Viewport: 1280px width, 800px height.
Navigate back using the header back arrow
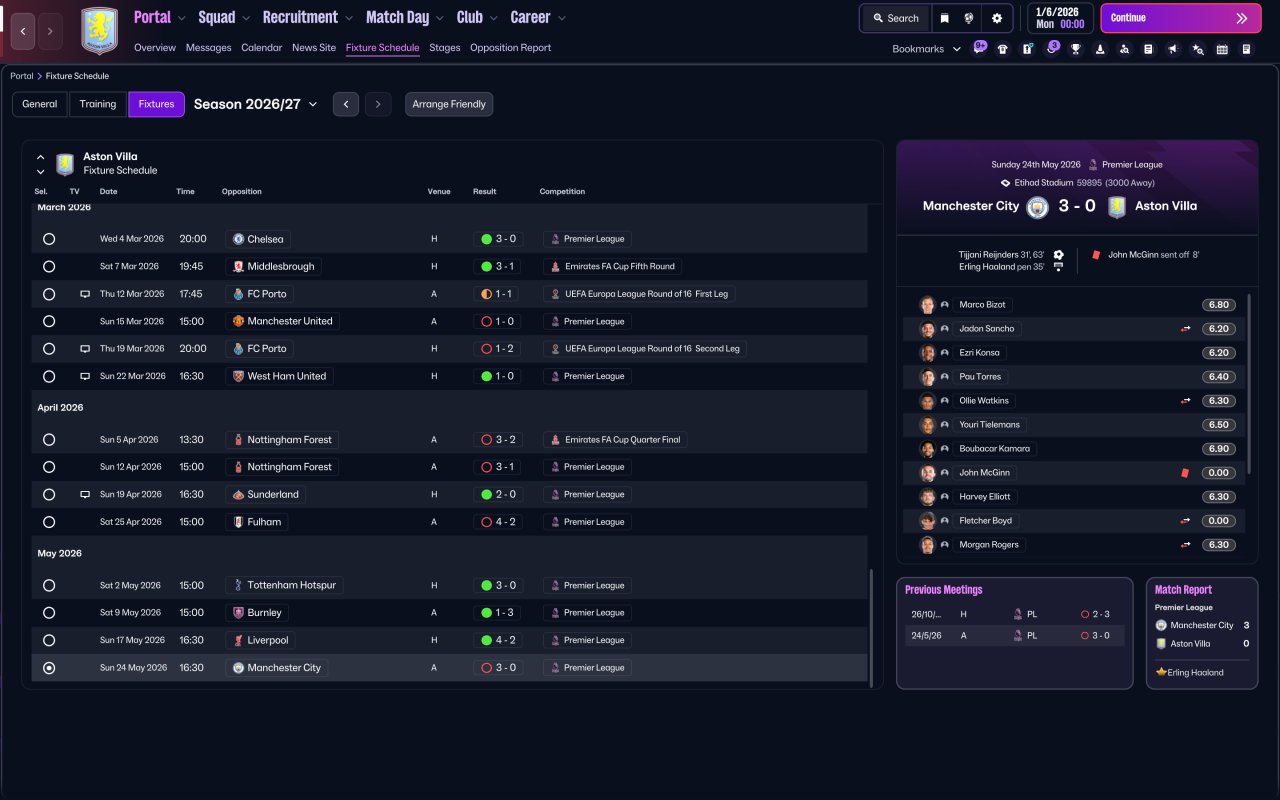24,31
